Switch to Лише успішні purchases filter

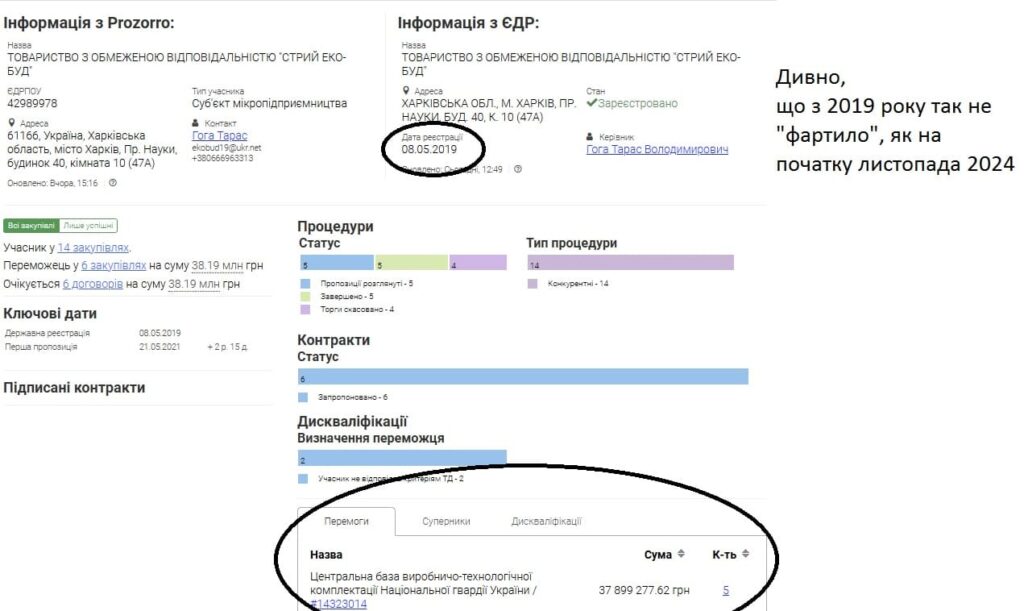click(x=88, y=226)
